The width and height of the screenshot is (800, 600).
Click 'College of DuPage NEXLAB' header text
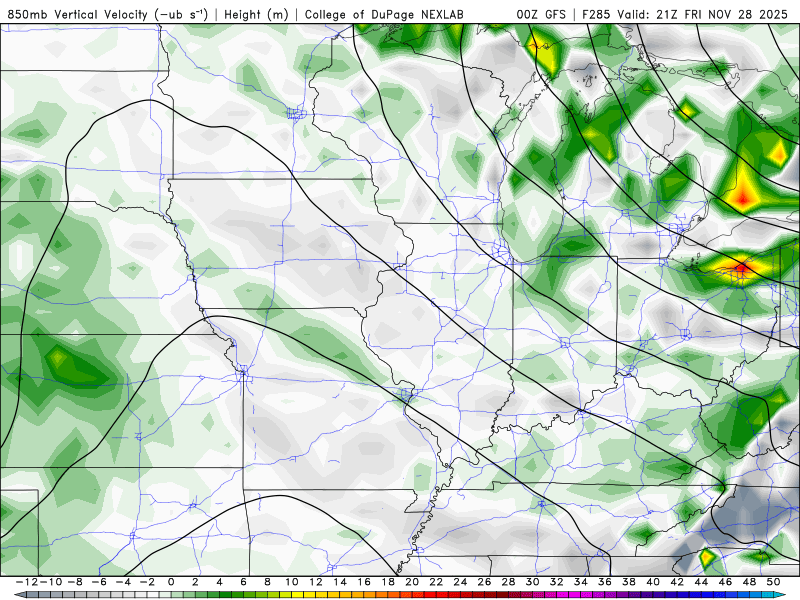coord(384,14)
